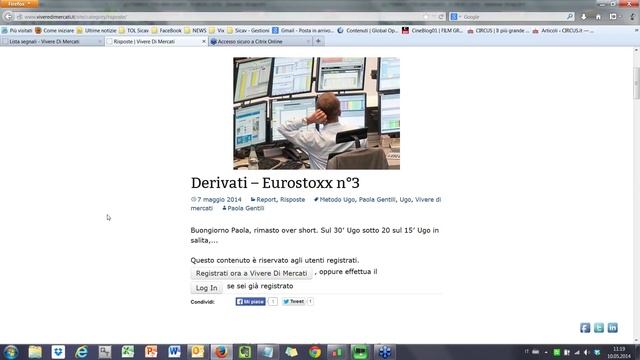Click Registrati ora a Vivere Di Mercati button
640x360 pixels.
pos(251,273)
